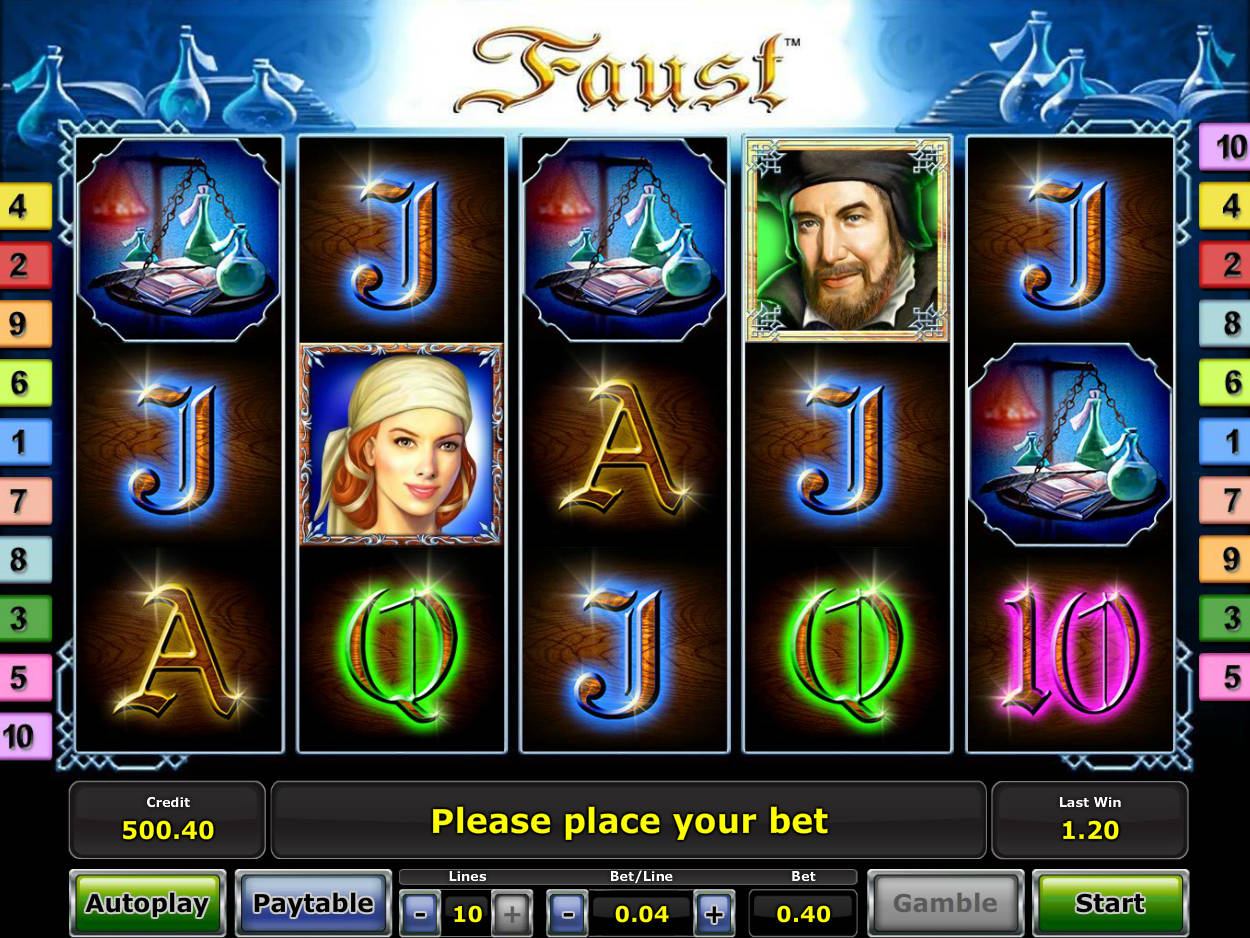Click the golden A symbol on middle reel
Screen dimensions: 1250x938
coord(624,445)
